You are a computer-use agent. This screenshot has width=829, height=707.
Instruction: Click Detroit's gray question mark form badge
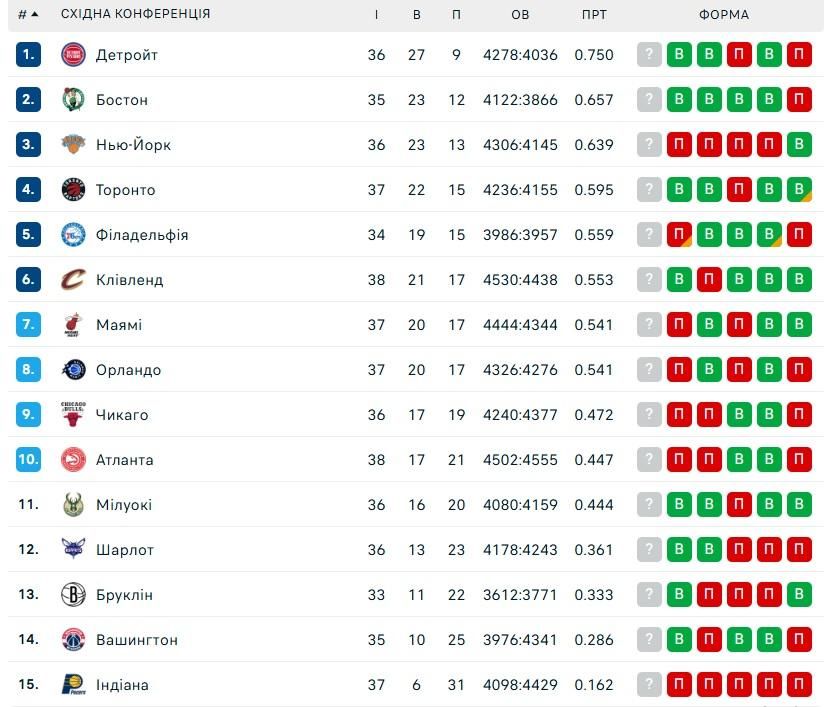click(x=650, y=55)
